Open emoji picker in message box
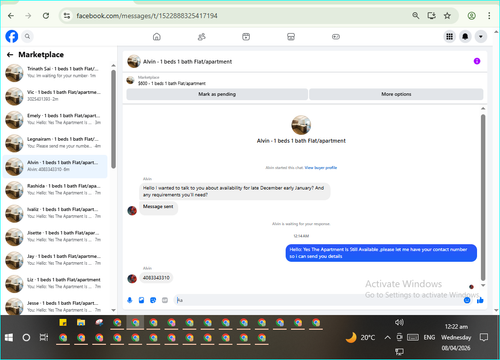This screenshot has width=500, height=360. pyautogui.click(x=467, y=300)
